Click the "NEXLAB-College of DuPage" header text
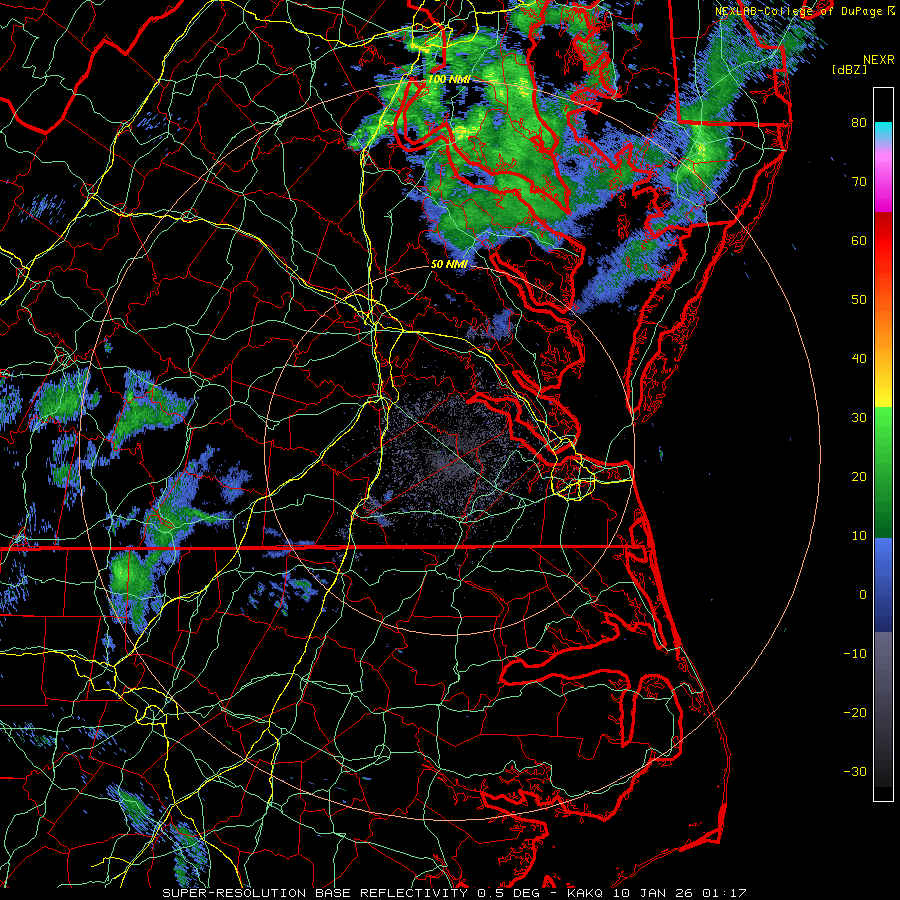Image resolution: width=900 pixels, height=900 pixels. click(x=799, y=11)
